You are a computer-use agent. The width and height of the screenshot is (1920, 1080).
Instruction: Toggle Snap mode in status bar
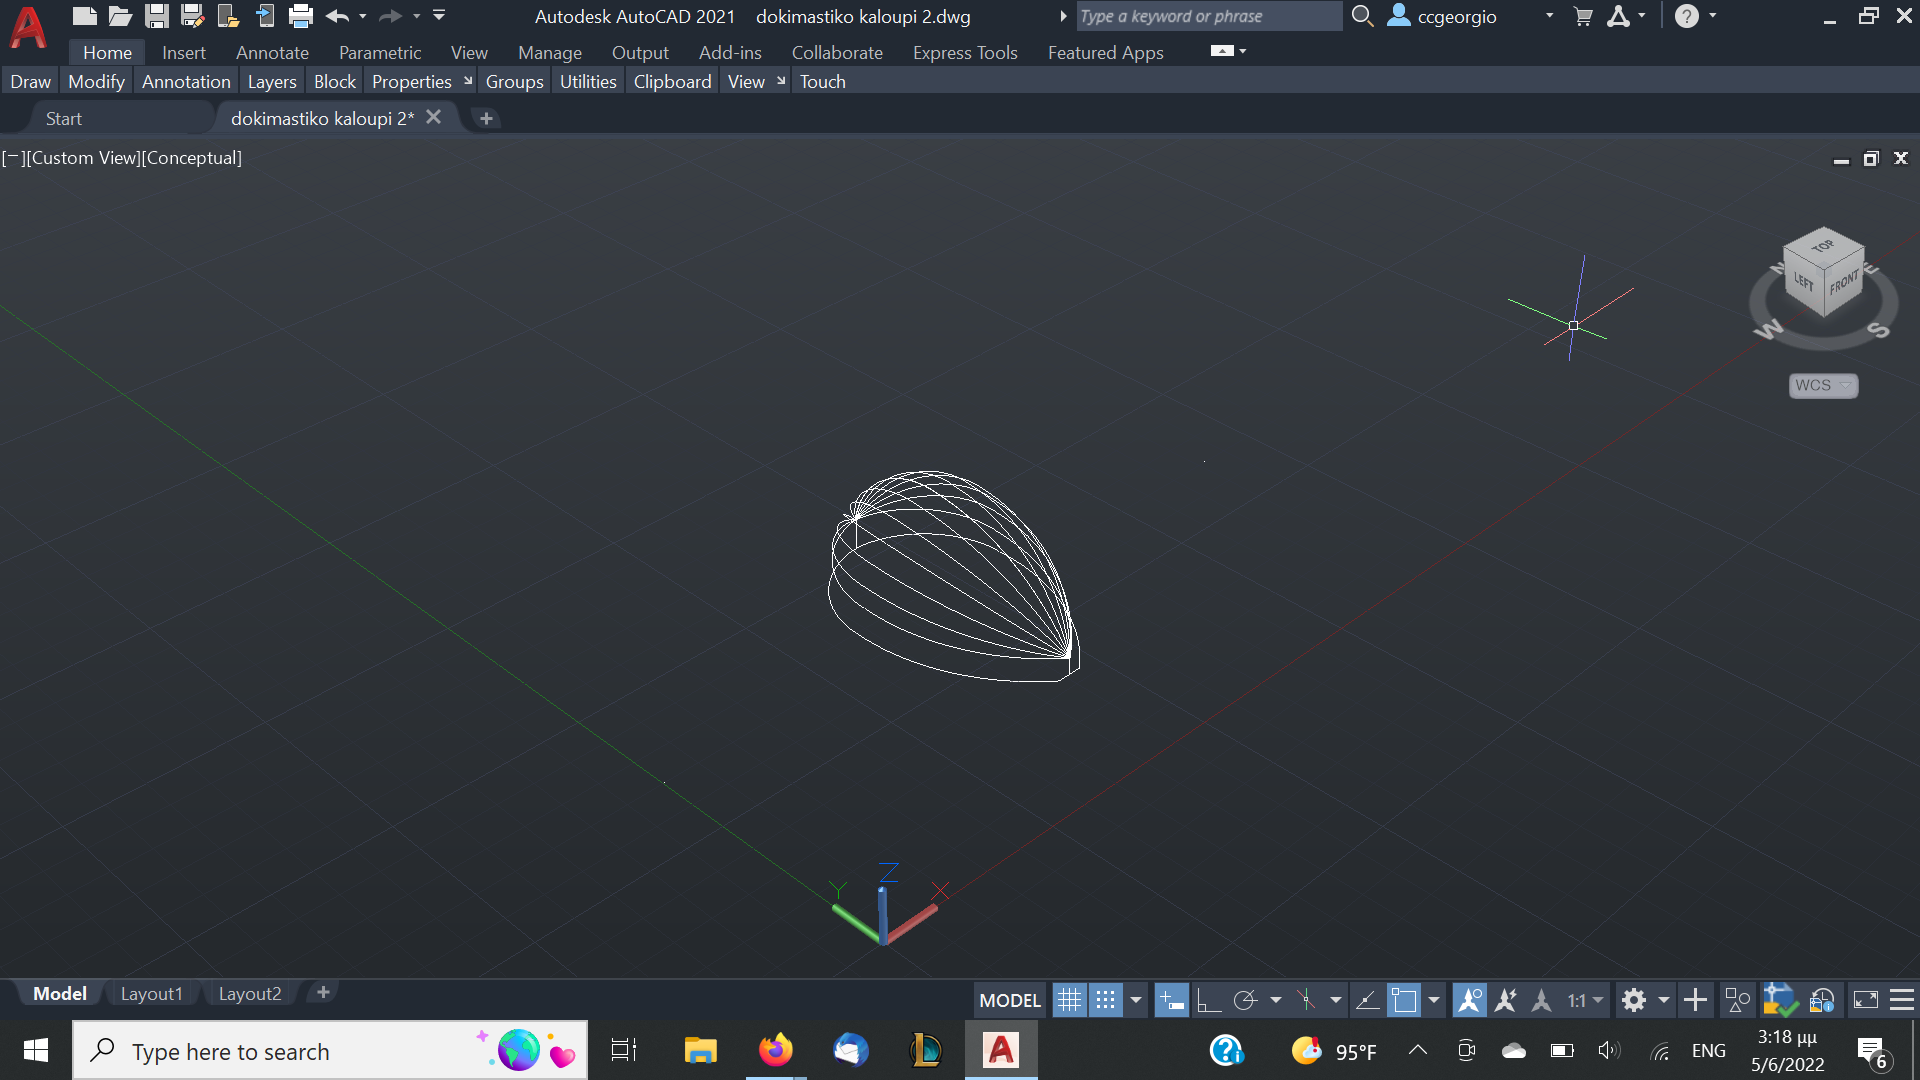coord(1105,1000)
